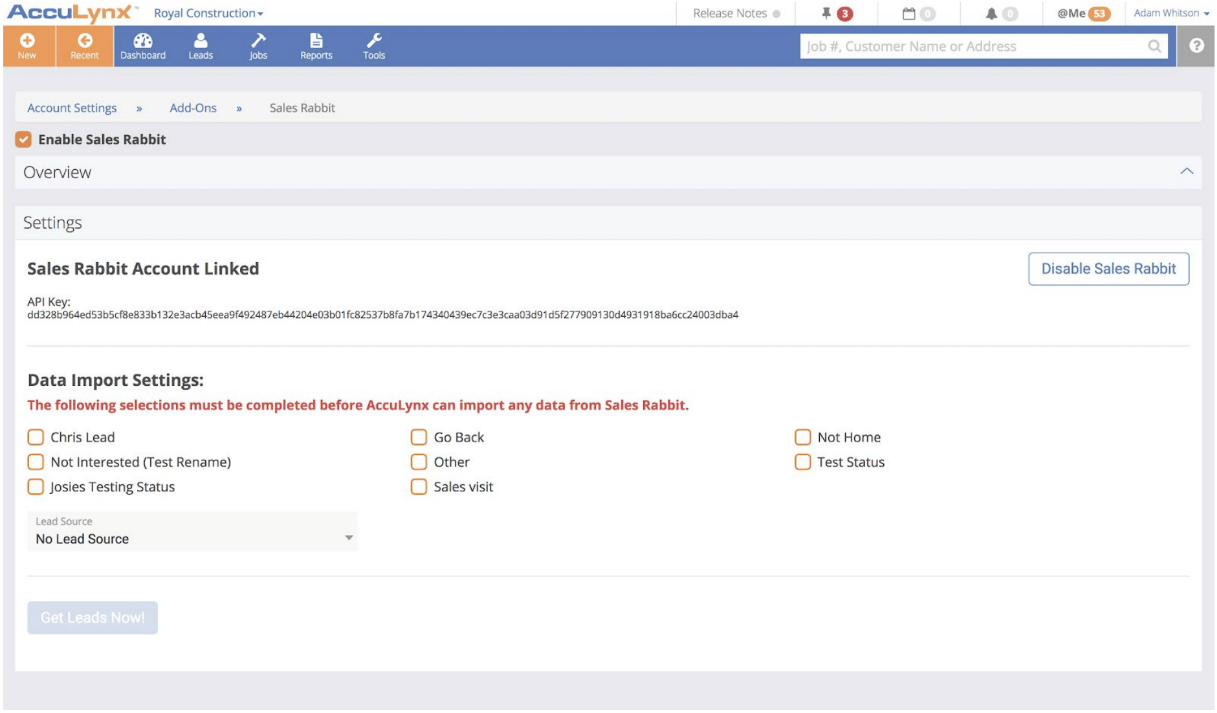This screenshot has width=1217, height=713.
Task: Open Release Notes link
Action: pyautogui.click(x=735, y=13)
